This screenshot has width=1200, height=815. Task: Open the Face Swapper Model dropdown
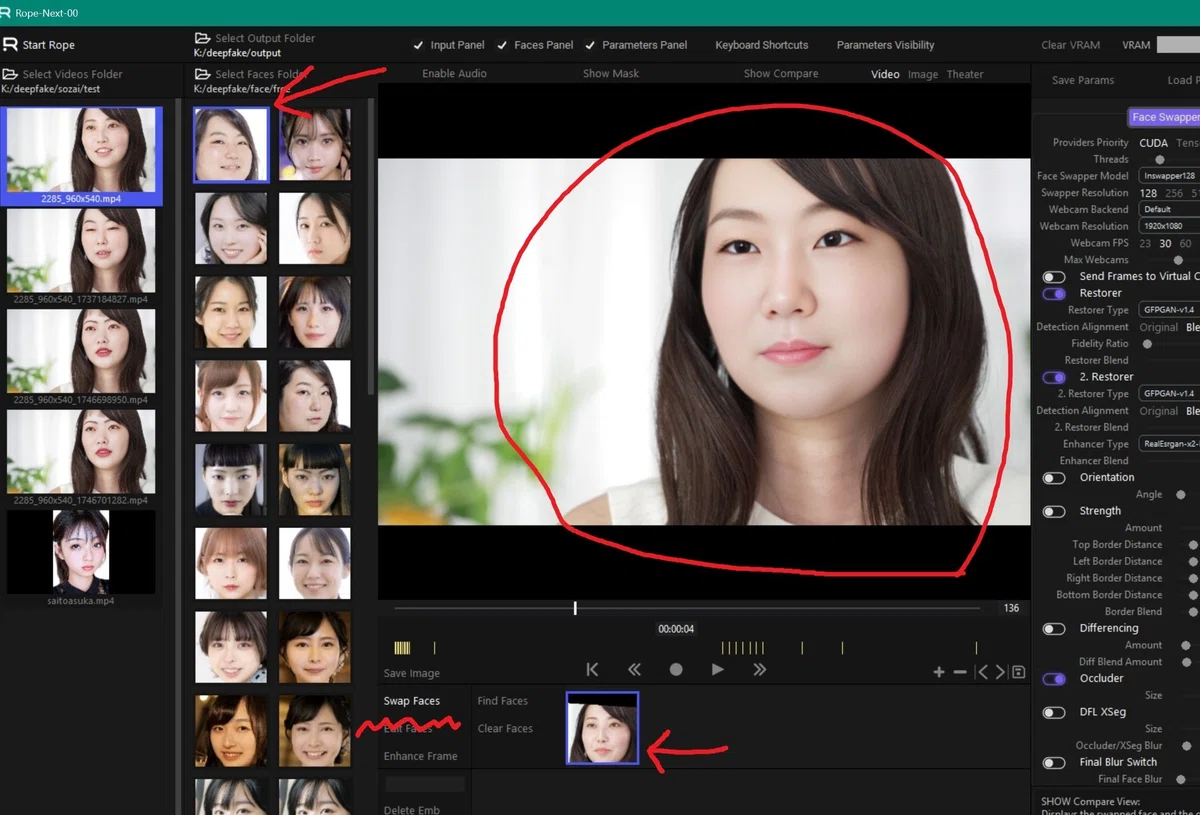pos(1169,176)
